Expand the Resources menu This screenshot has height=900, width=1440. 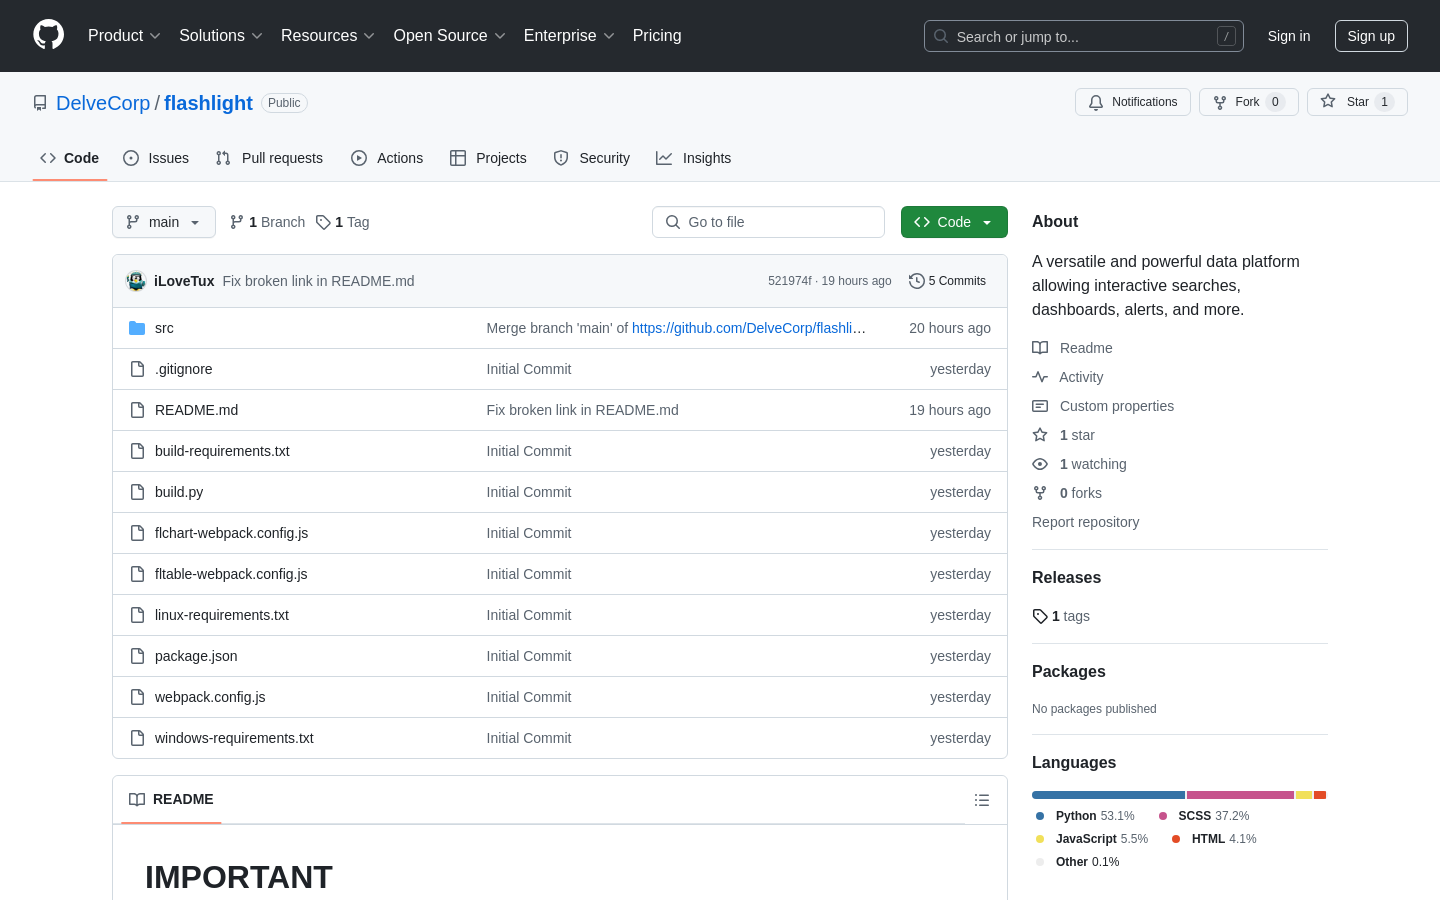pyautogui.click(x=328, y=36)
